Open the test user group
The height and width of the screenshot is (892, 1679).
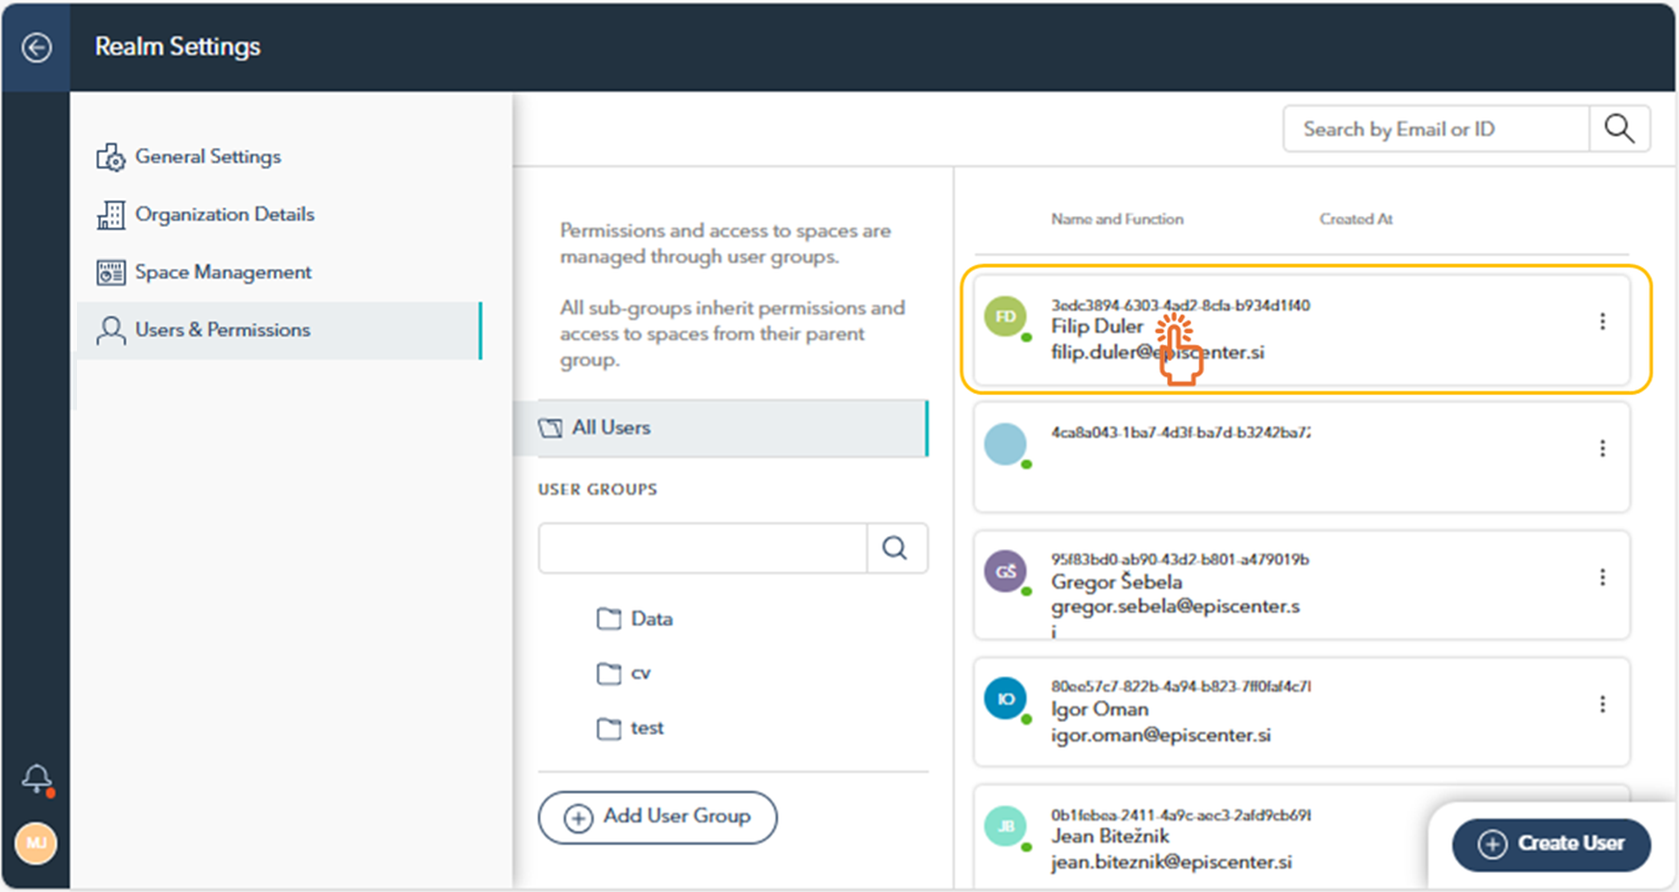click(x=630, y=728)
